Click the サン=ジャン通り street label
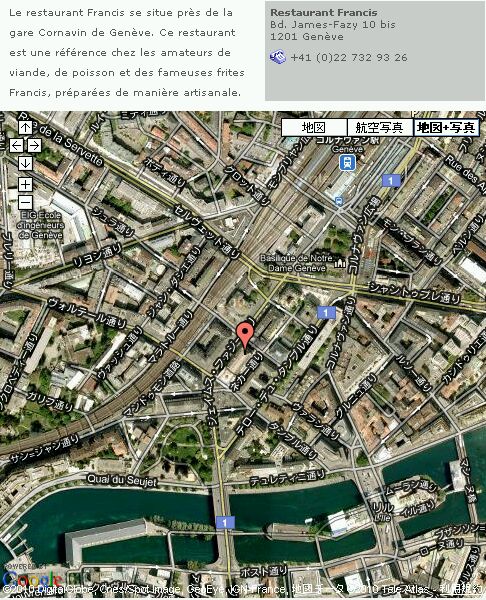486x600 pixels. tap(45, 447)
